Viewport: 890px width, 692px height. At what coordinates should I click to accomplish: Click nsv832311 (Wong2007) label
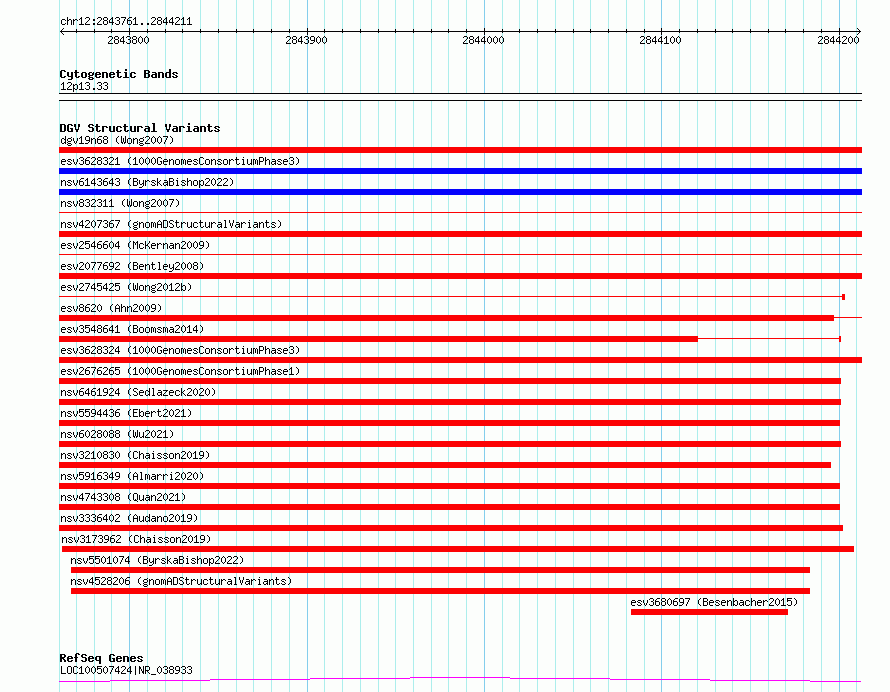coord(120,203)
